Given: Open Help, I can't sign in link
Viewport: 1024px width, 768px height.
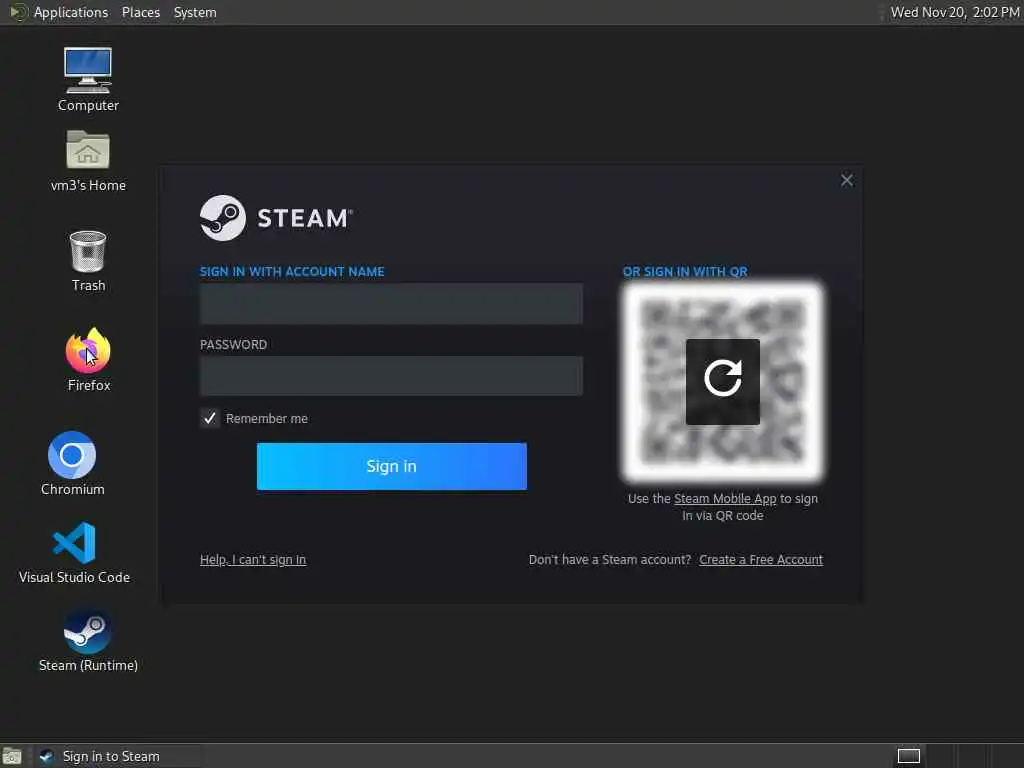Looking at the screenshot, I should (253, 560).
